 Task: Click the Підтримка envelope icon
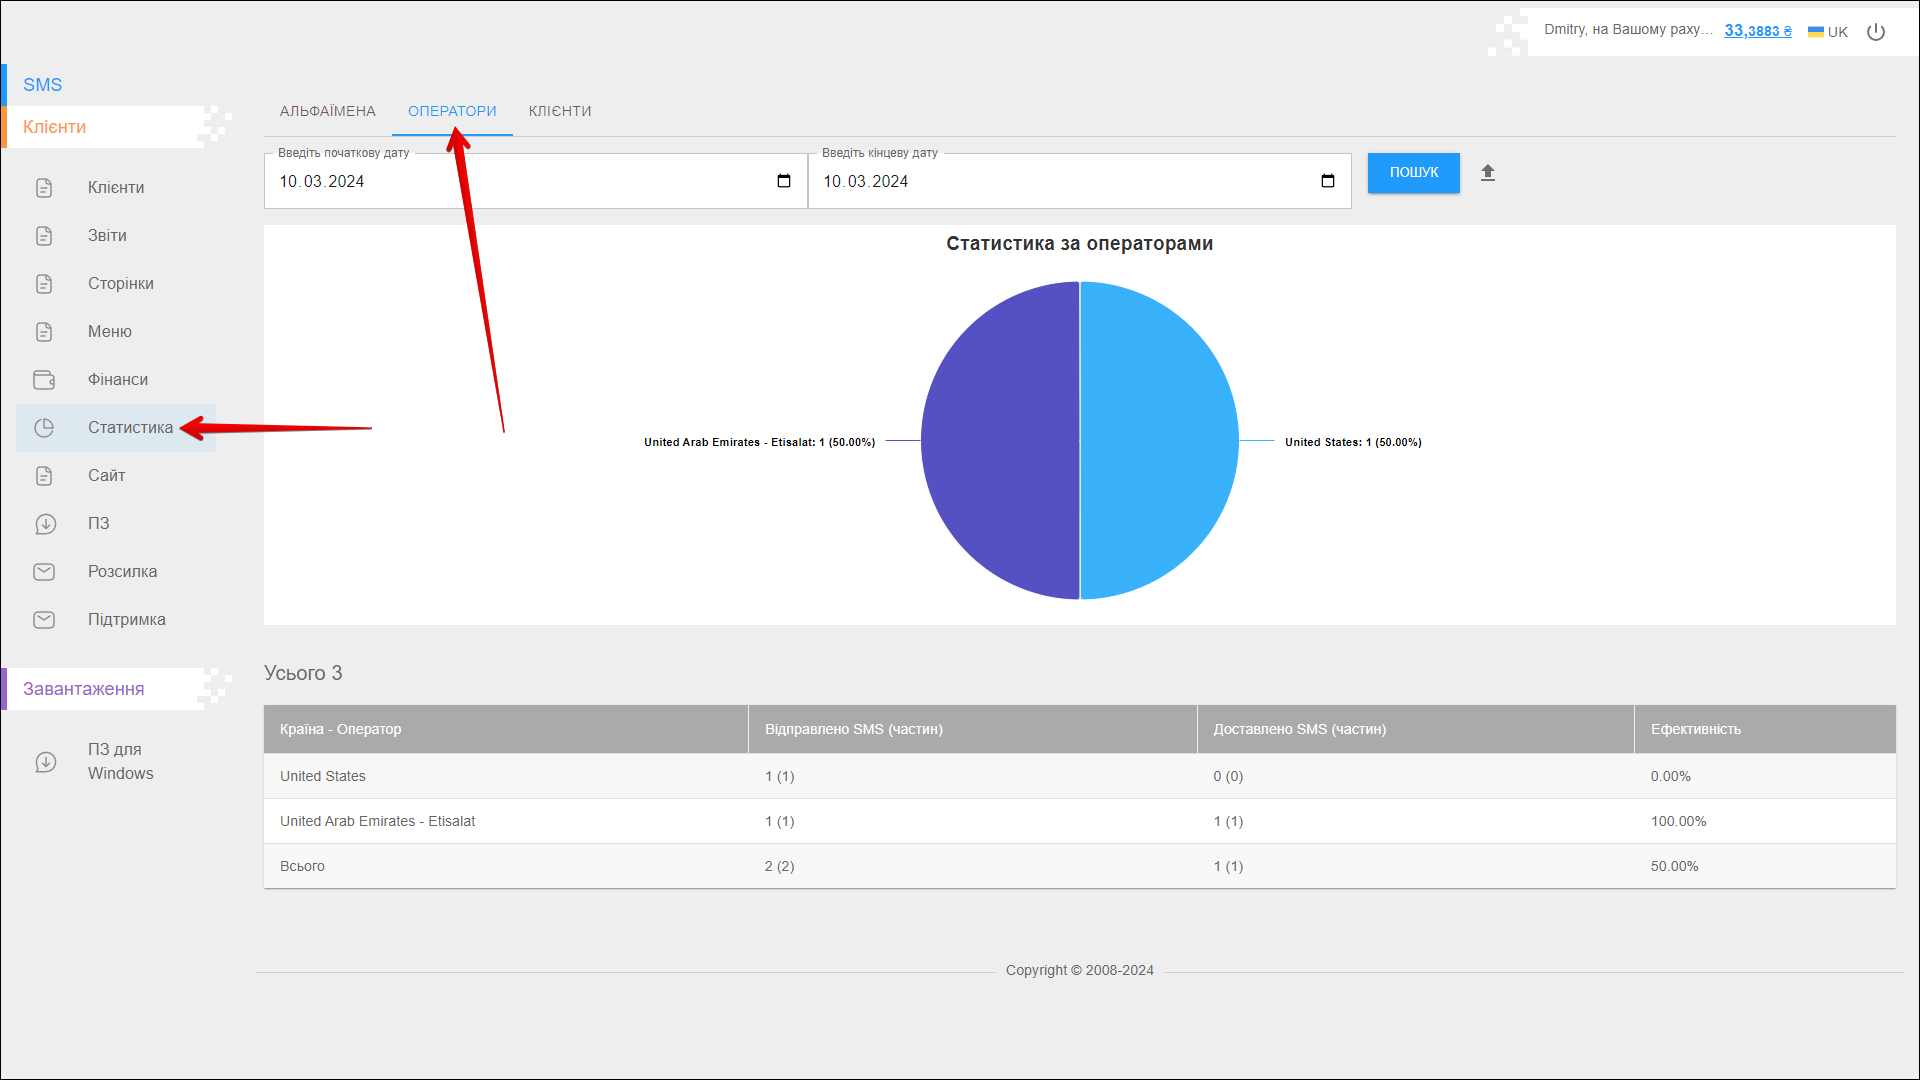(x=44, y=620)
